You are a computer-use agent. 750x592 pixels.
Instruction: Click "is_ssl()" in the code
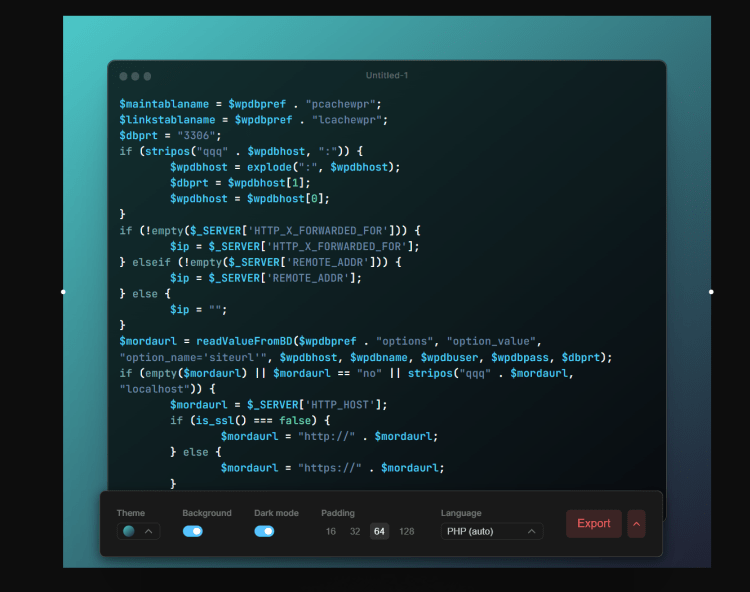pyautogui.click(x=221, y=421)
